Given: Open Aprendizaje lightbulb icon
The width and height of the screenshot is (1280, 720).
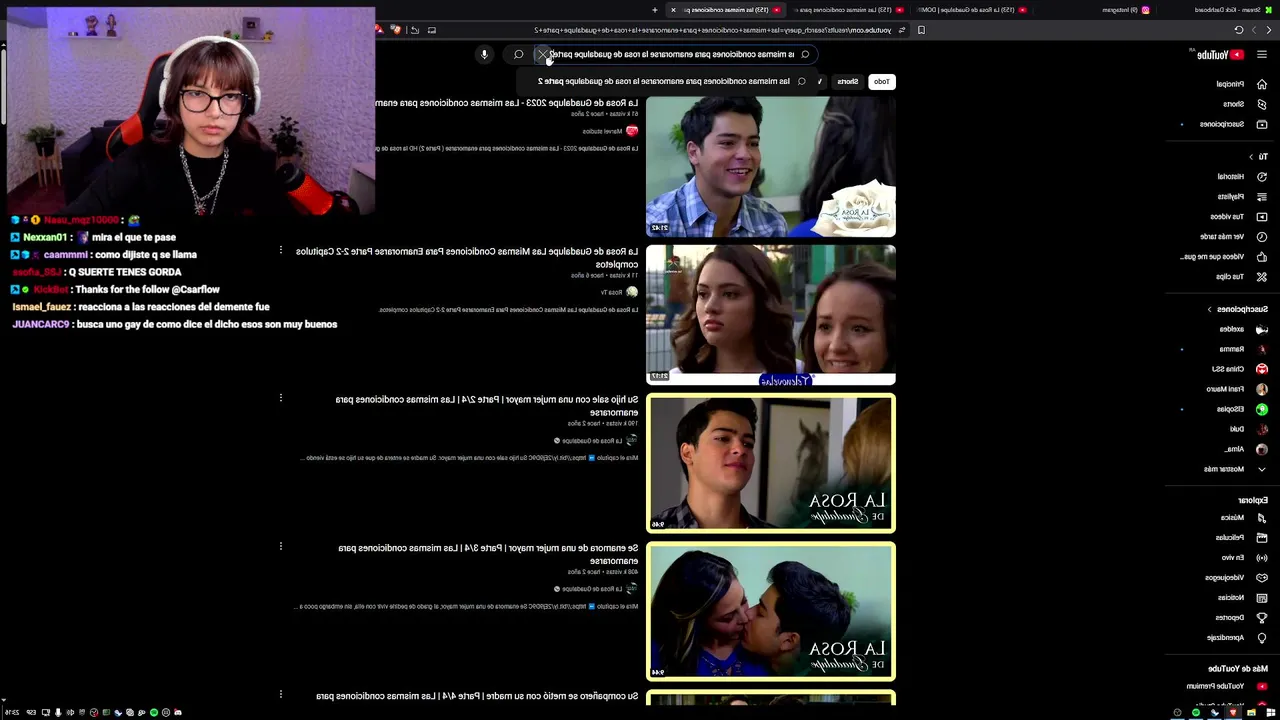Looking at the screenshot, I should pyautogui.click(x=1262, y=637).
